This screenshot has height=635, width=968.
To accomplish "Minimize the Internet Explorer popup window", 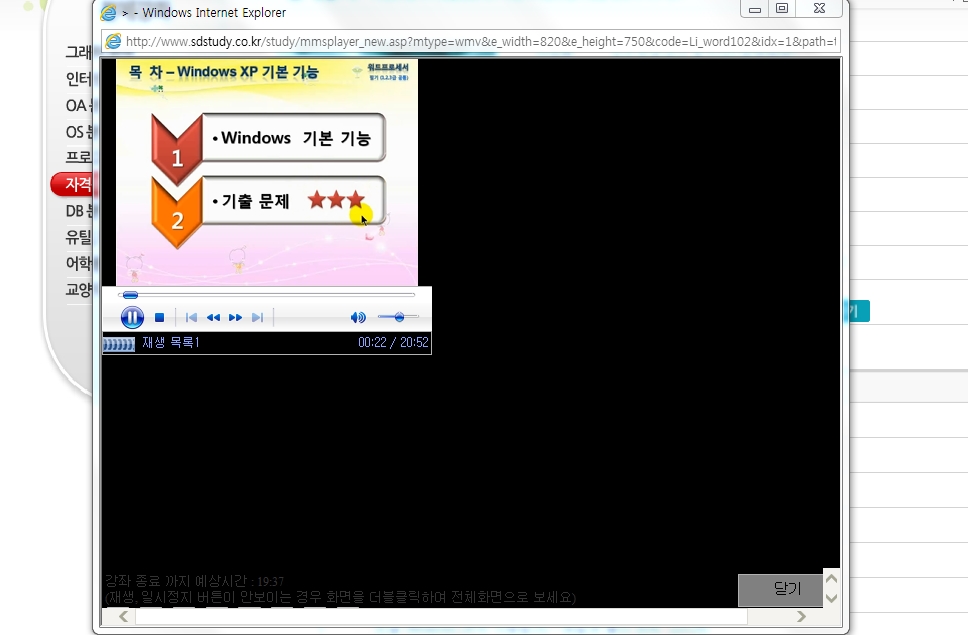I will click(754, 8).
